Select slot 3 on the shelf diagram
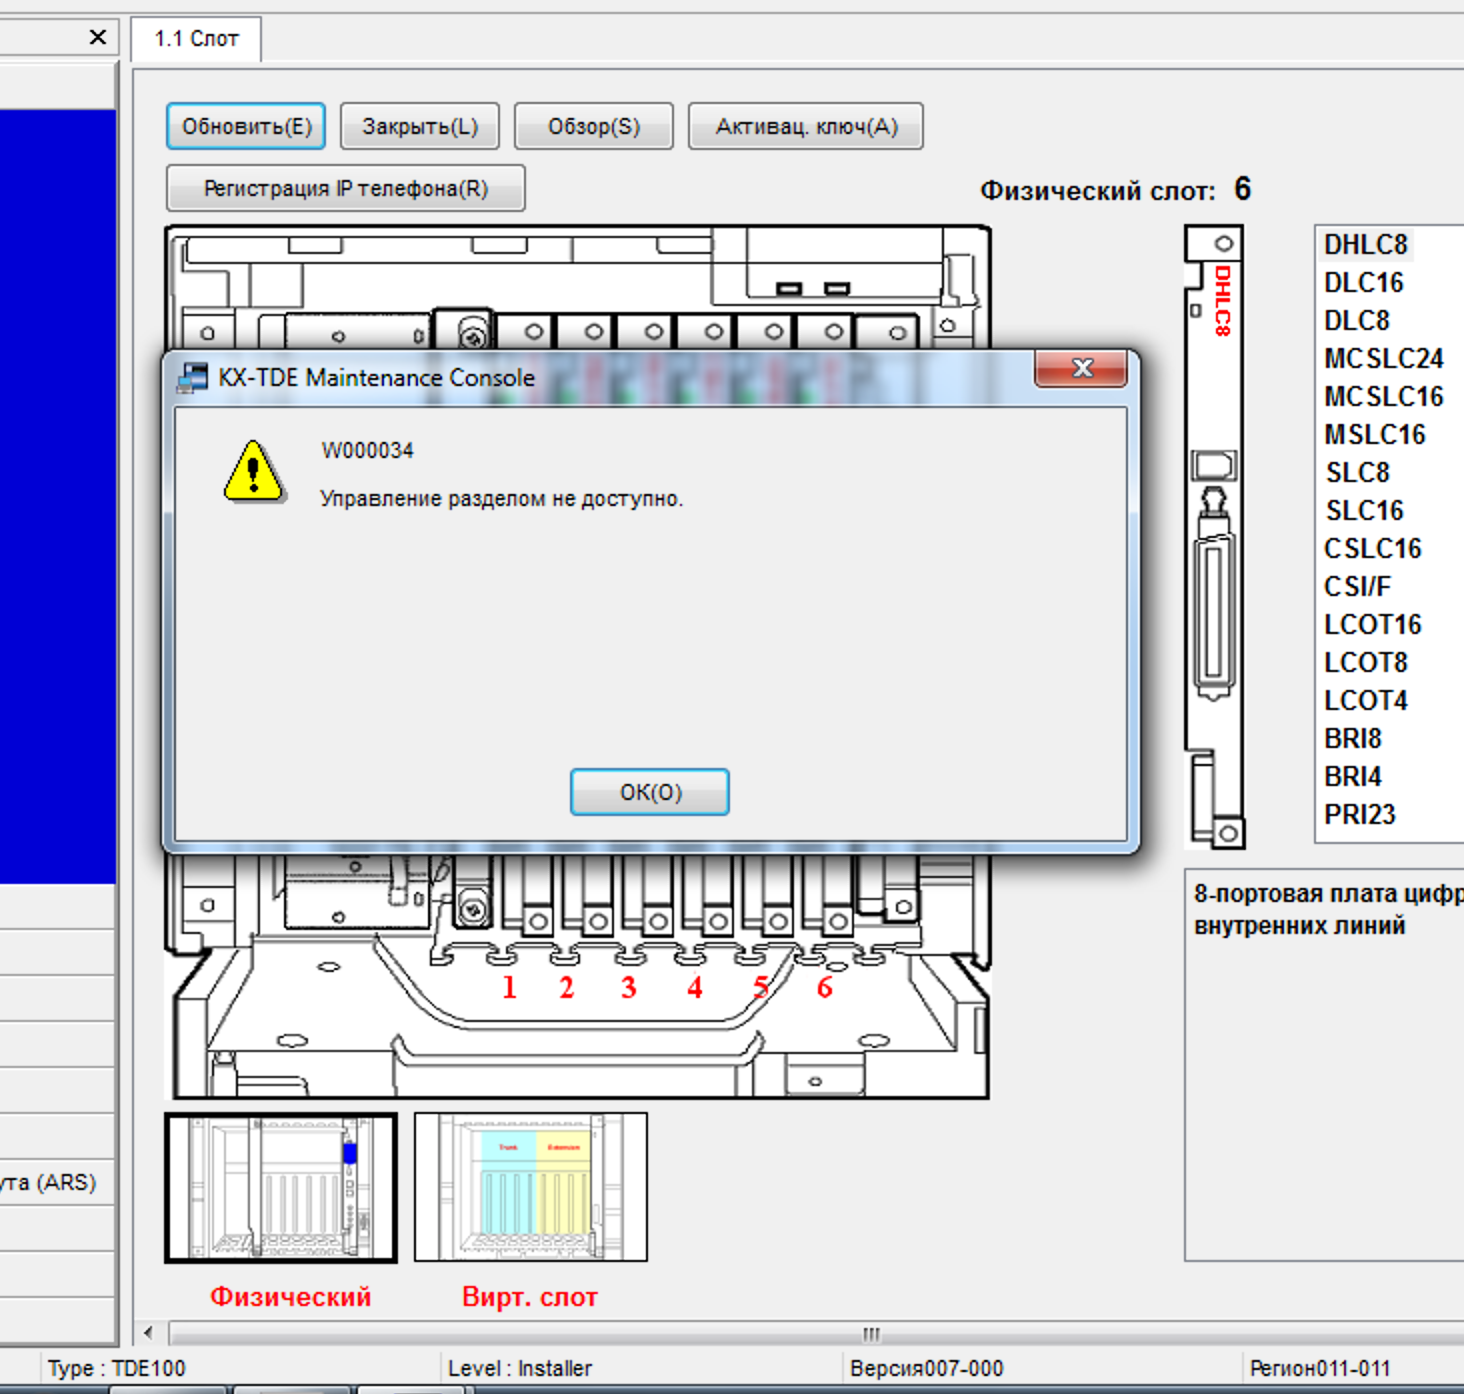The width and height of the screenshot is (1464, 1394). [x=628, y=988]
